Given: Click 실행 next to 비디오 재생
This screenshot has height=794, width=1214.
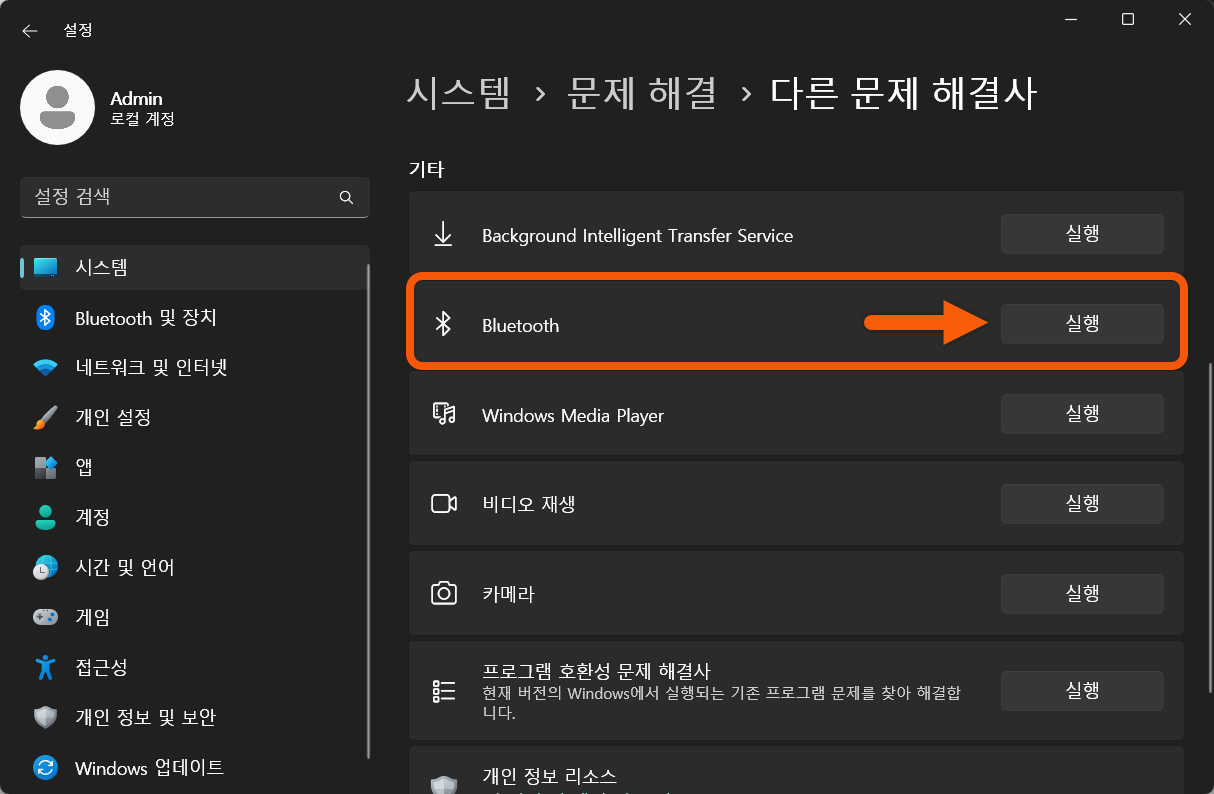Looking at the screenshot, I should point(1082,504).
